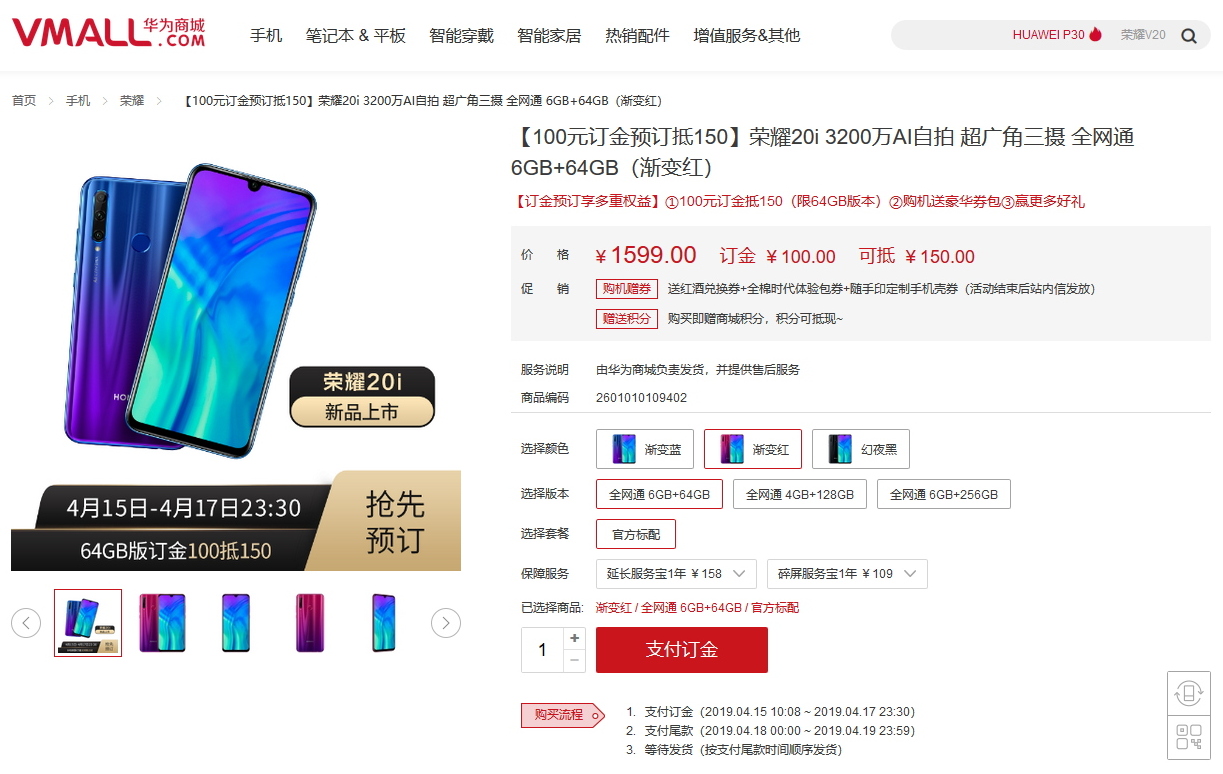Open the QR code scan icon
1223x774 pixels.
[1188, 738]
